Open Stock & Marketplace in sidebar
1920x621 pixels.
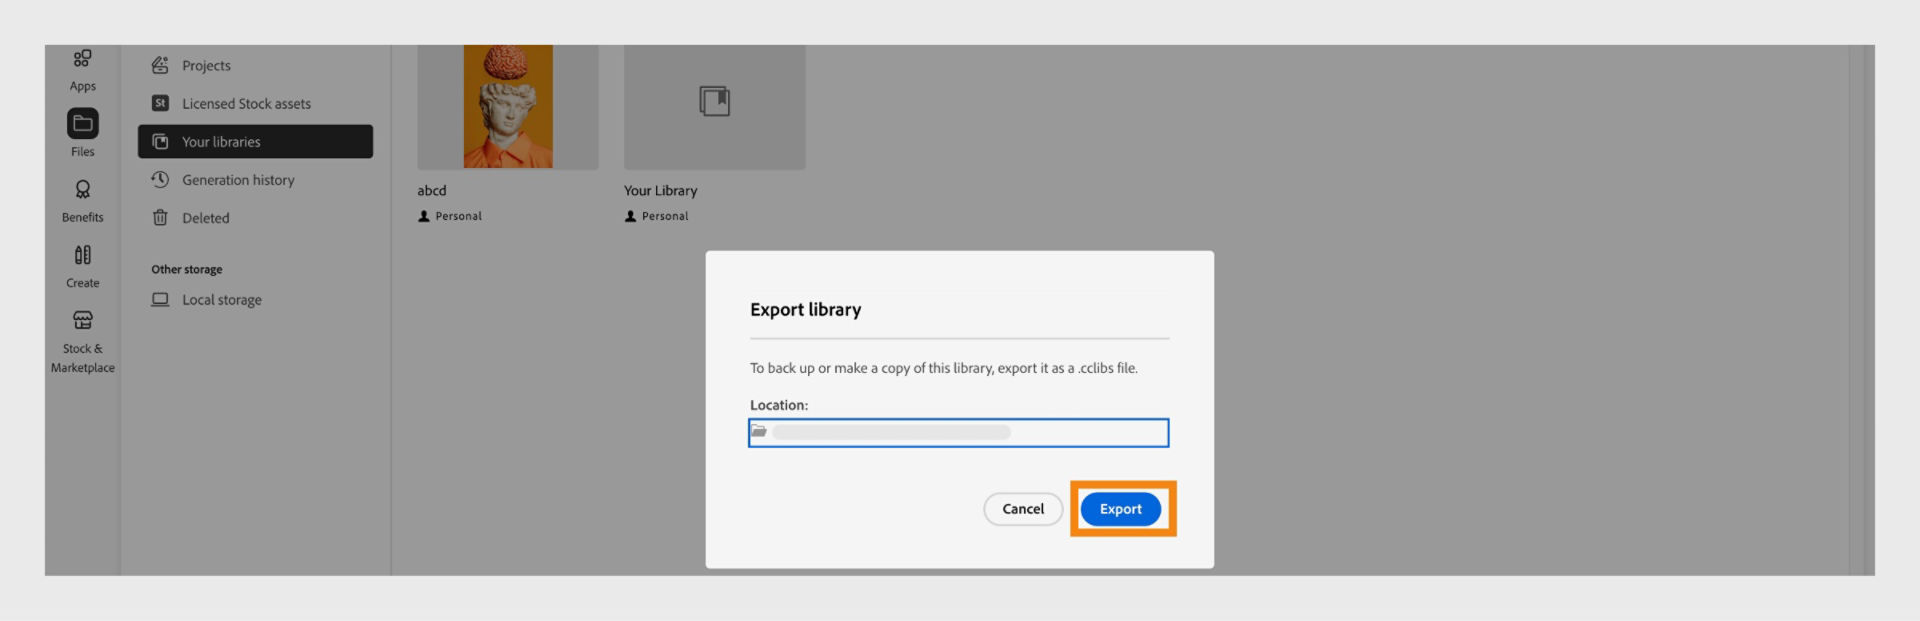pyautogui.click(x=83, y=342)
